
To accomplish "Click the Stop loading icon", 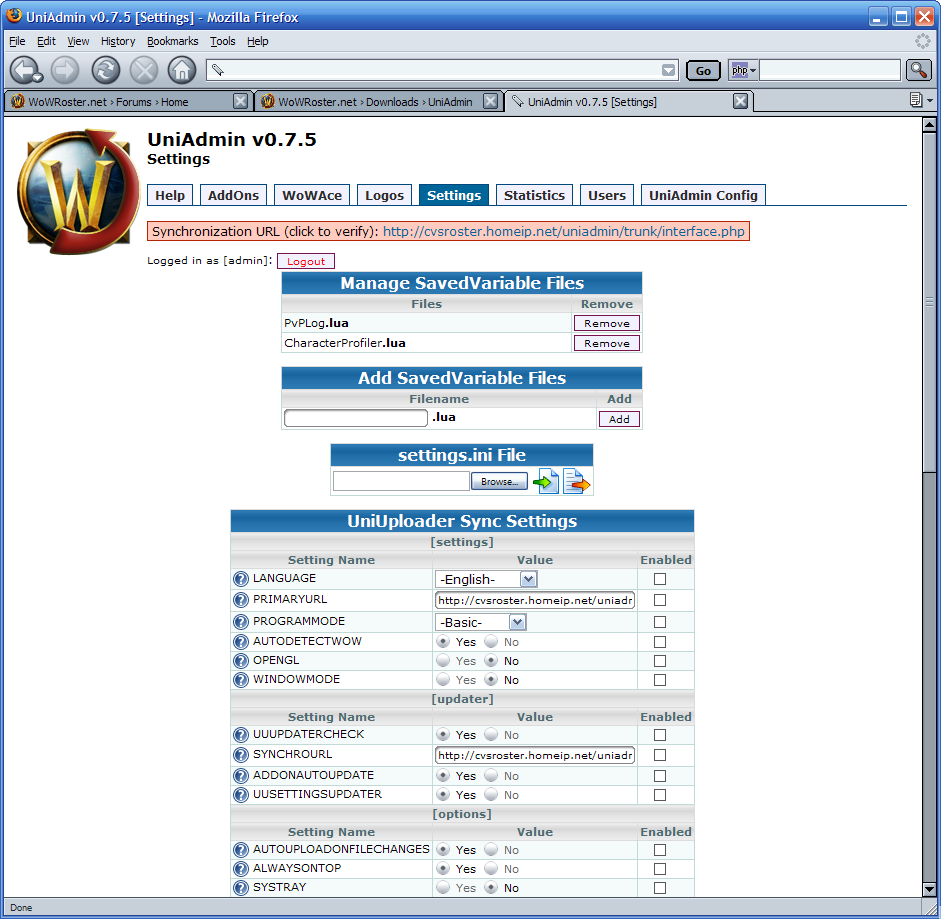I will [x=144, y=70].
